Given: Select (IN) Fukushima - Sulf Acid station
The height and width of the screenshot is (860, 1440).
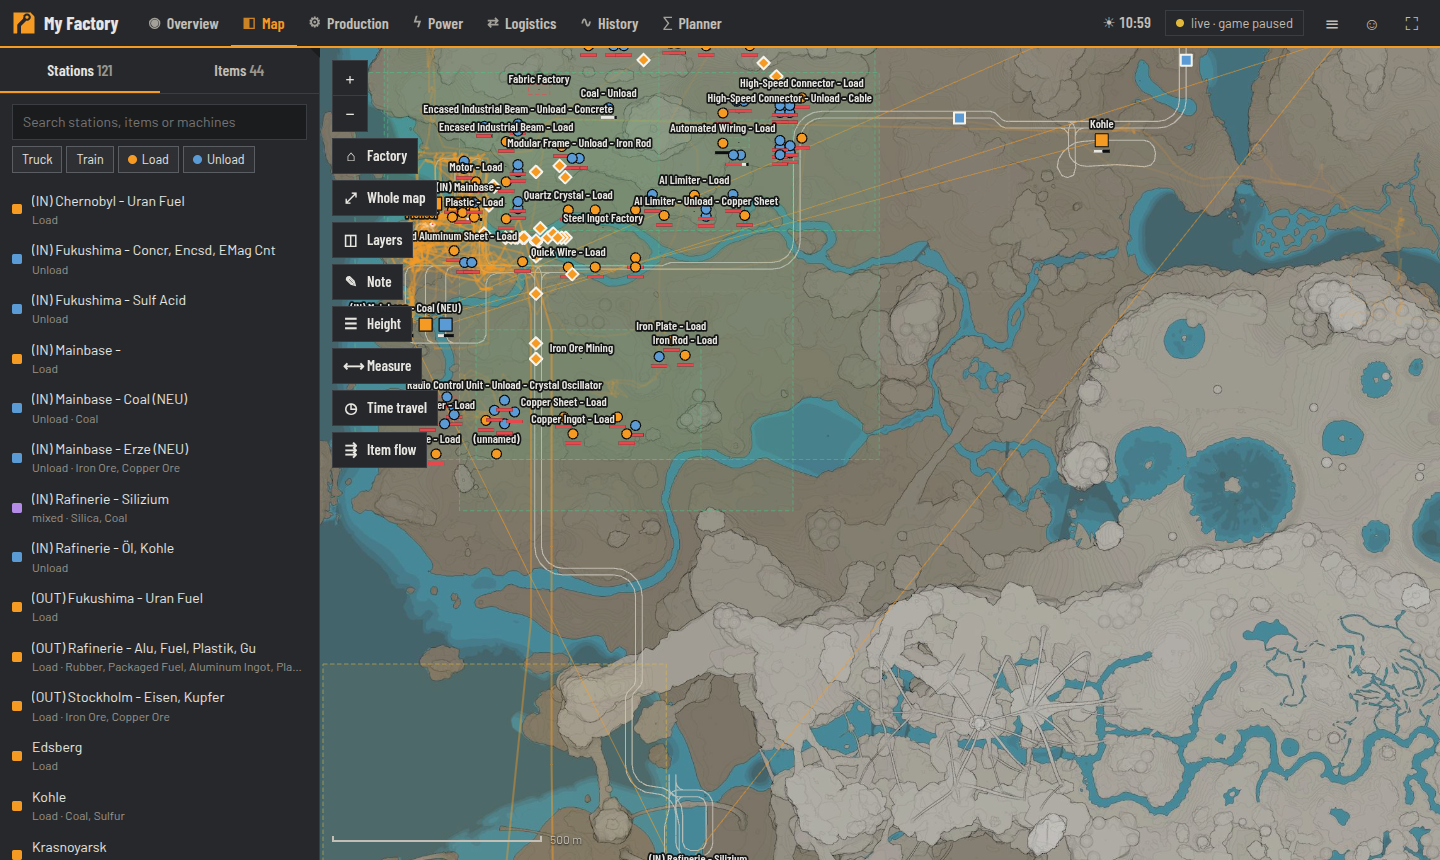Looking at the screenshot, I should pyautogui.click(x=160, y=309).
